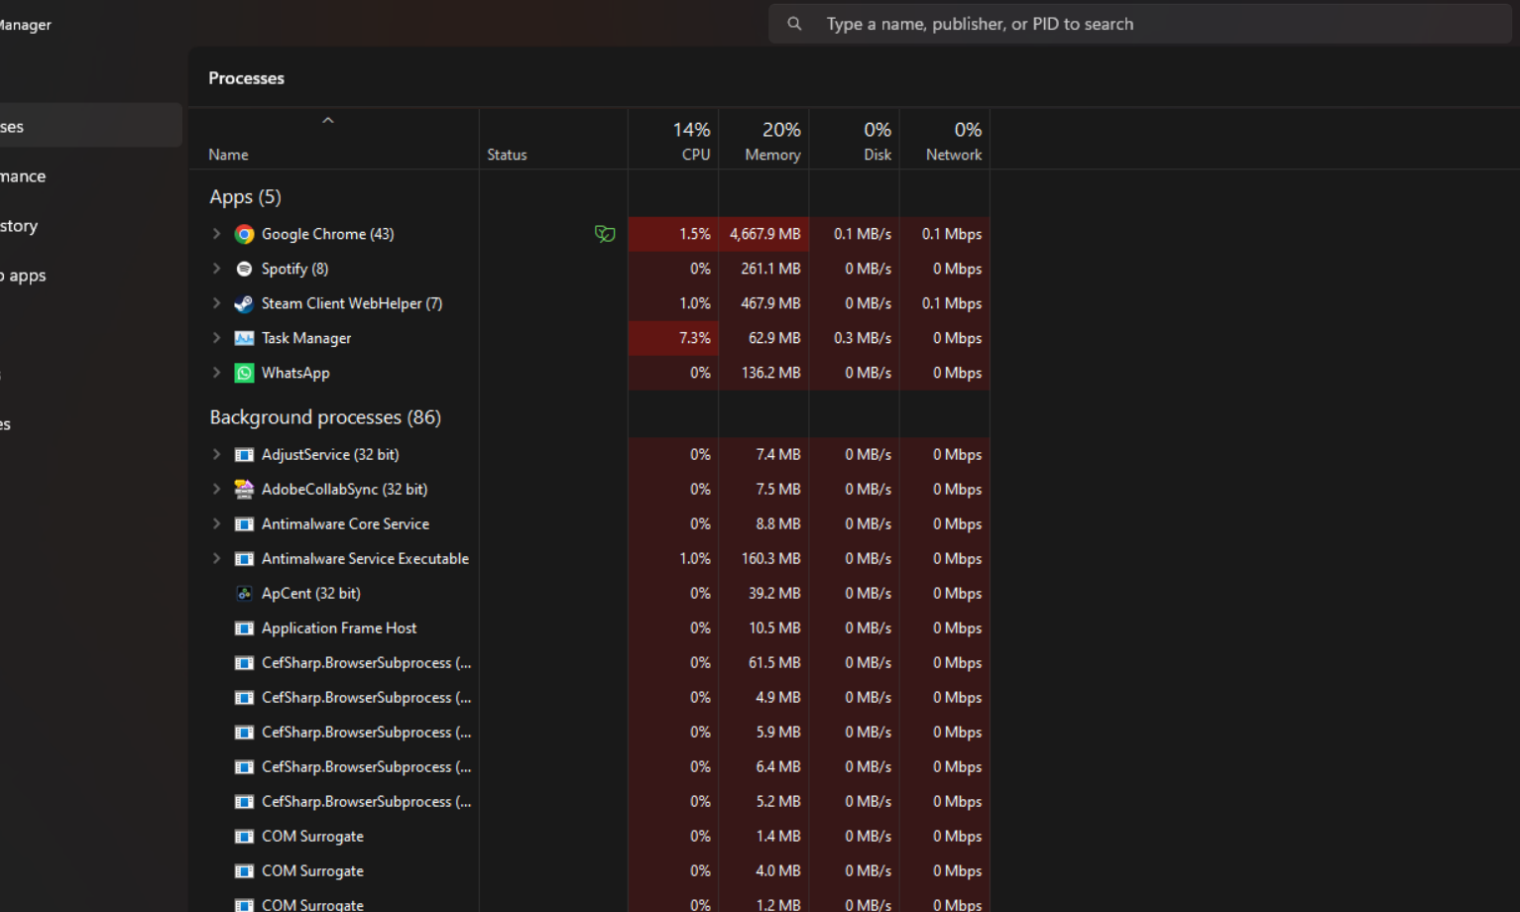The image size is (1520, 912).
Task: Expand the Spotify (8) process group
Action: tap(216, 269)
